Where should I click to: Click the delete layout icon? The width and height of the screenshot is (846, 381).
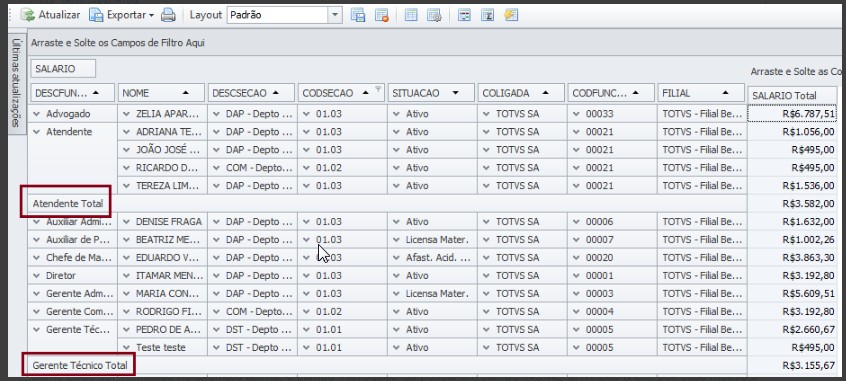[382, 15]
